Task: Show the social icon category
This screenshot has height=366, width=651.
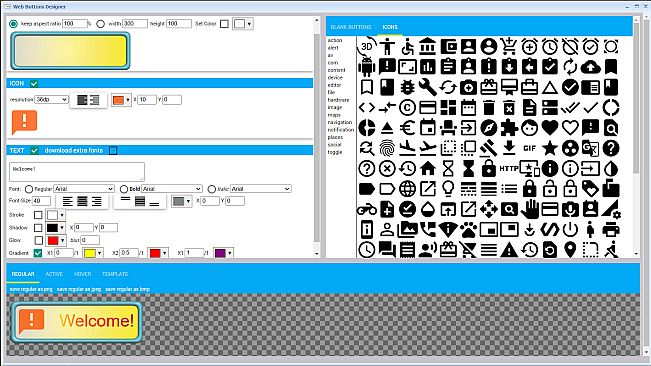Action: [334, 145]
